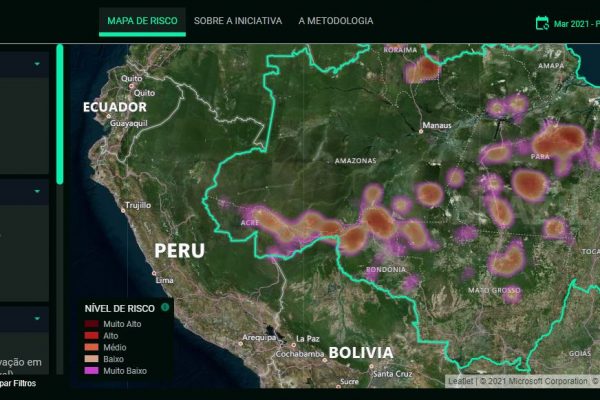
Task: Collapse the first sidebar filter panel arrow
Action: pyautogui.click(x=38, y=64)
